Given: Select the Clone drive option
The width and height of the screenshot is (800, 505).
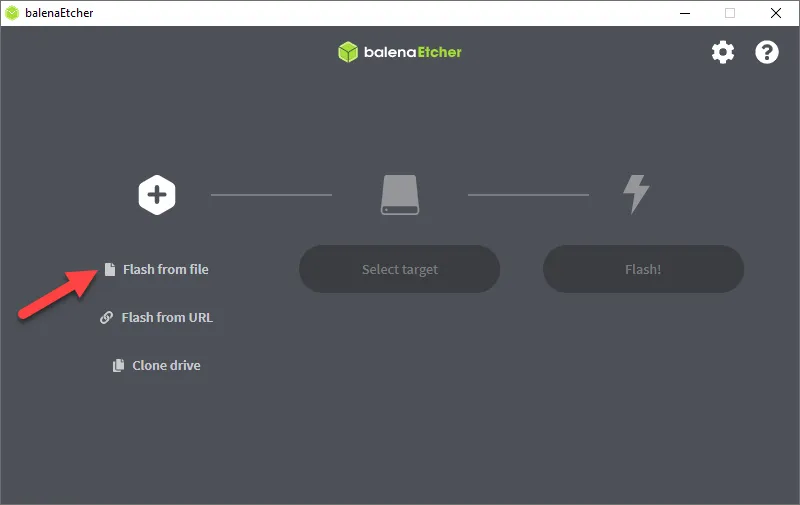Looking at the screenshot, I should (x=157, y=365).
